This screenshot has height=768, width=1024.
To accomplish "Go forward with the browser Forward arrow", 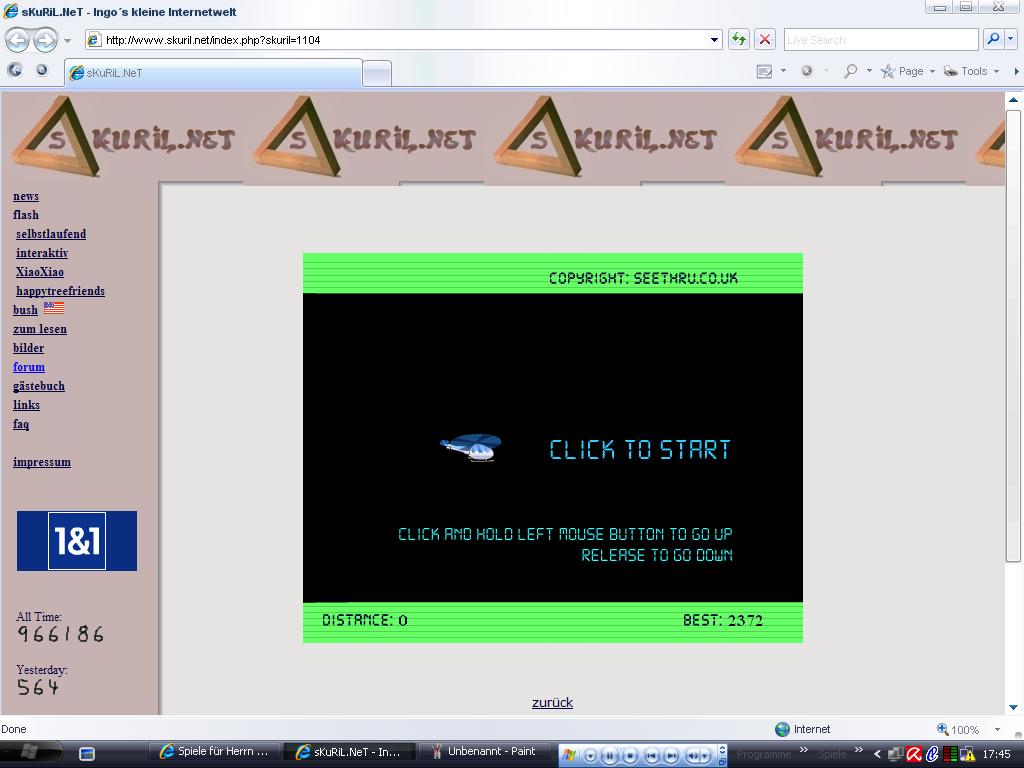I will click(45, 40).
